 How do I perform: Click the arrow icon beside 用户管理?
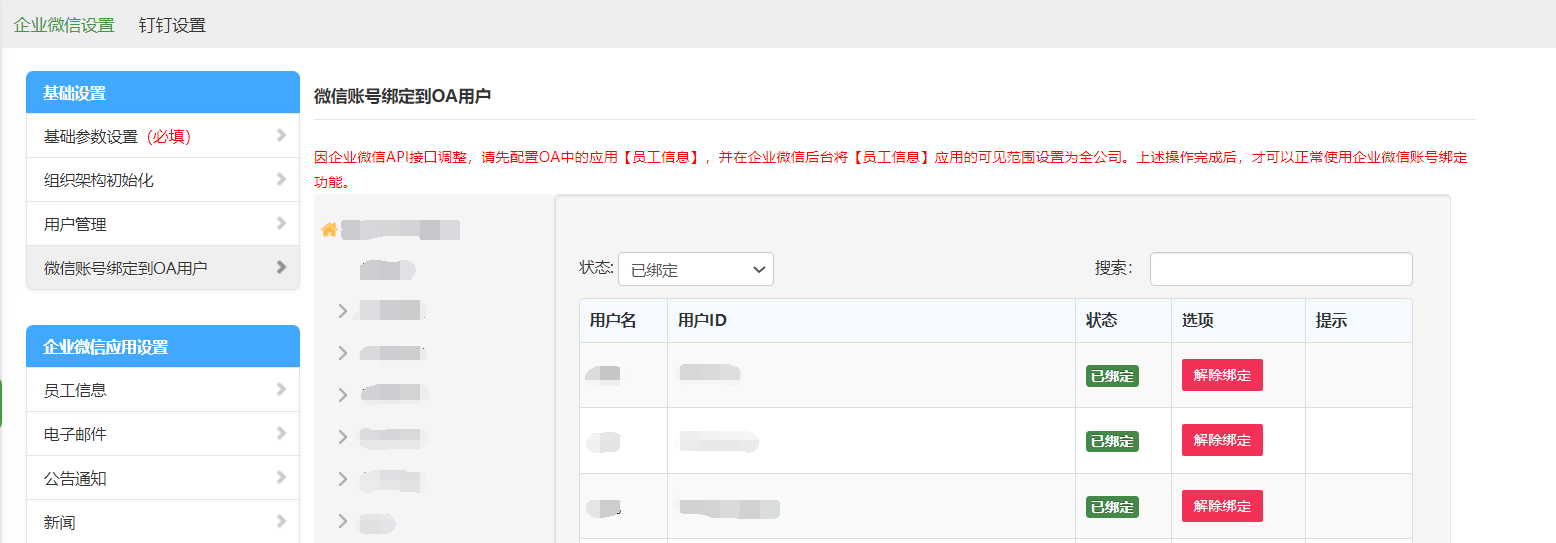(x=281, y=224)
